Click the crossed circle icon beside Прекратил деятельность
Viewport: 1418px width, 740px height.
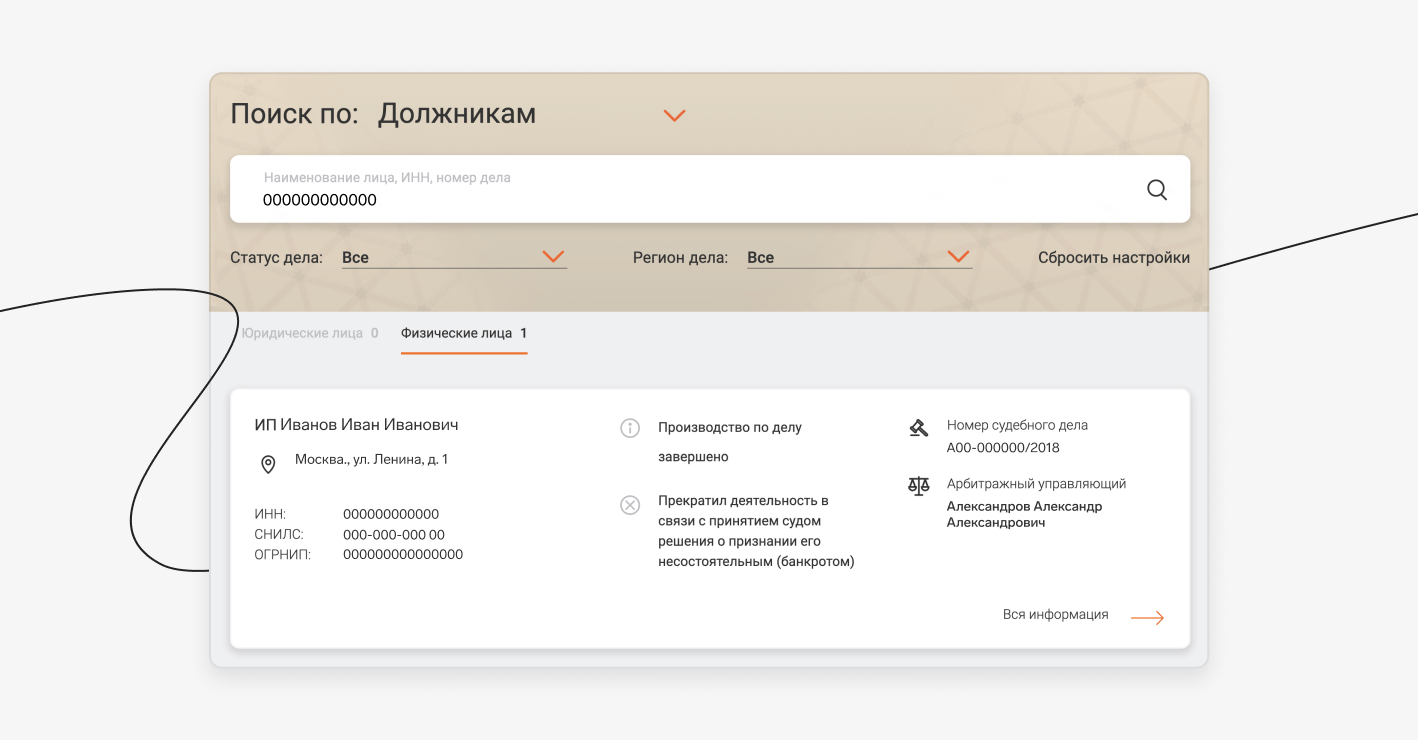pos(630,504)
